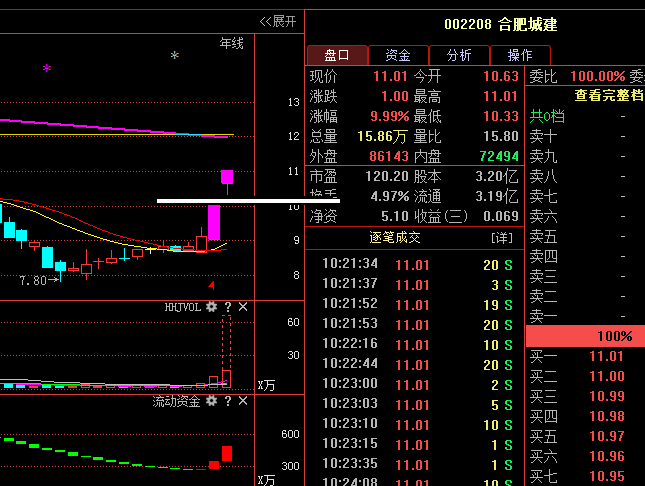The width and height of the screenshot is (645, 486).
Task: Click the dashed red volume bar in HHJVOL
Action: pyautogui.click(x=227, y=342)
